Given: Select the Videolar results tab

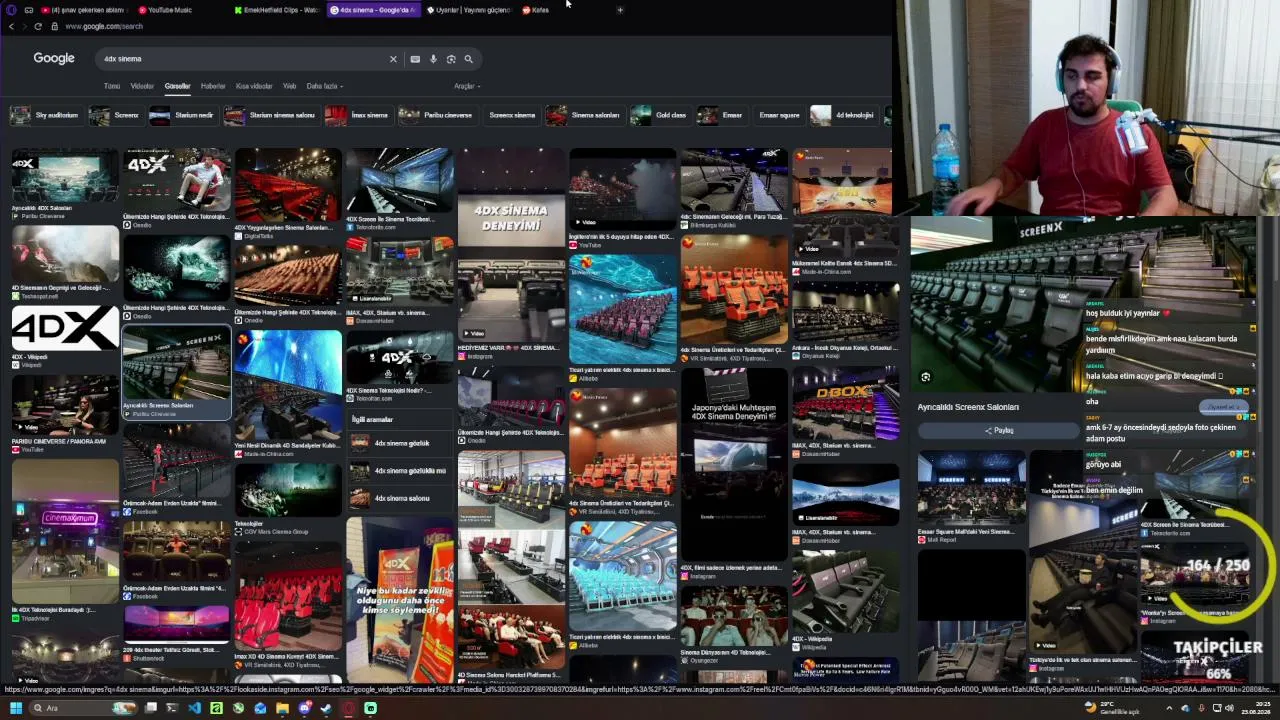Looking at the screenshot, I should click(x=142, y=86).
